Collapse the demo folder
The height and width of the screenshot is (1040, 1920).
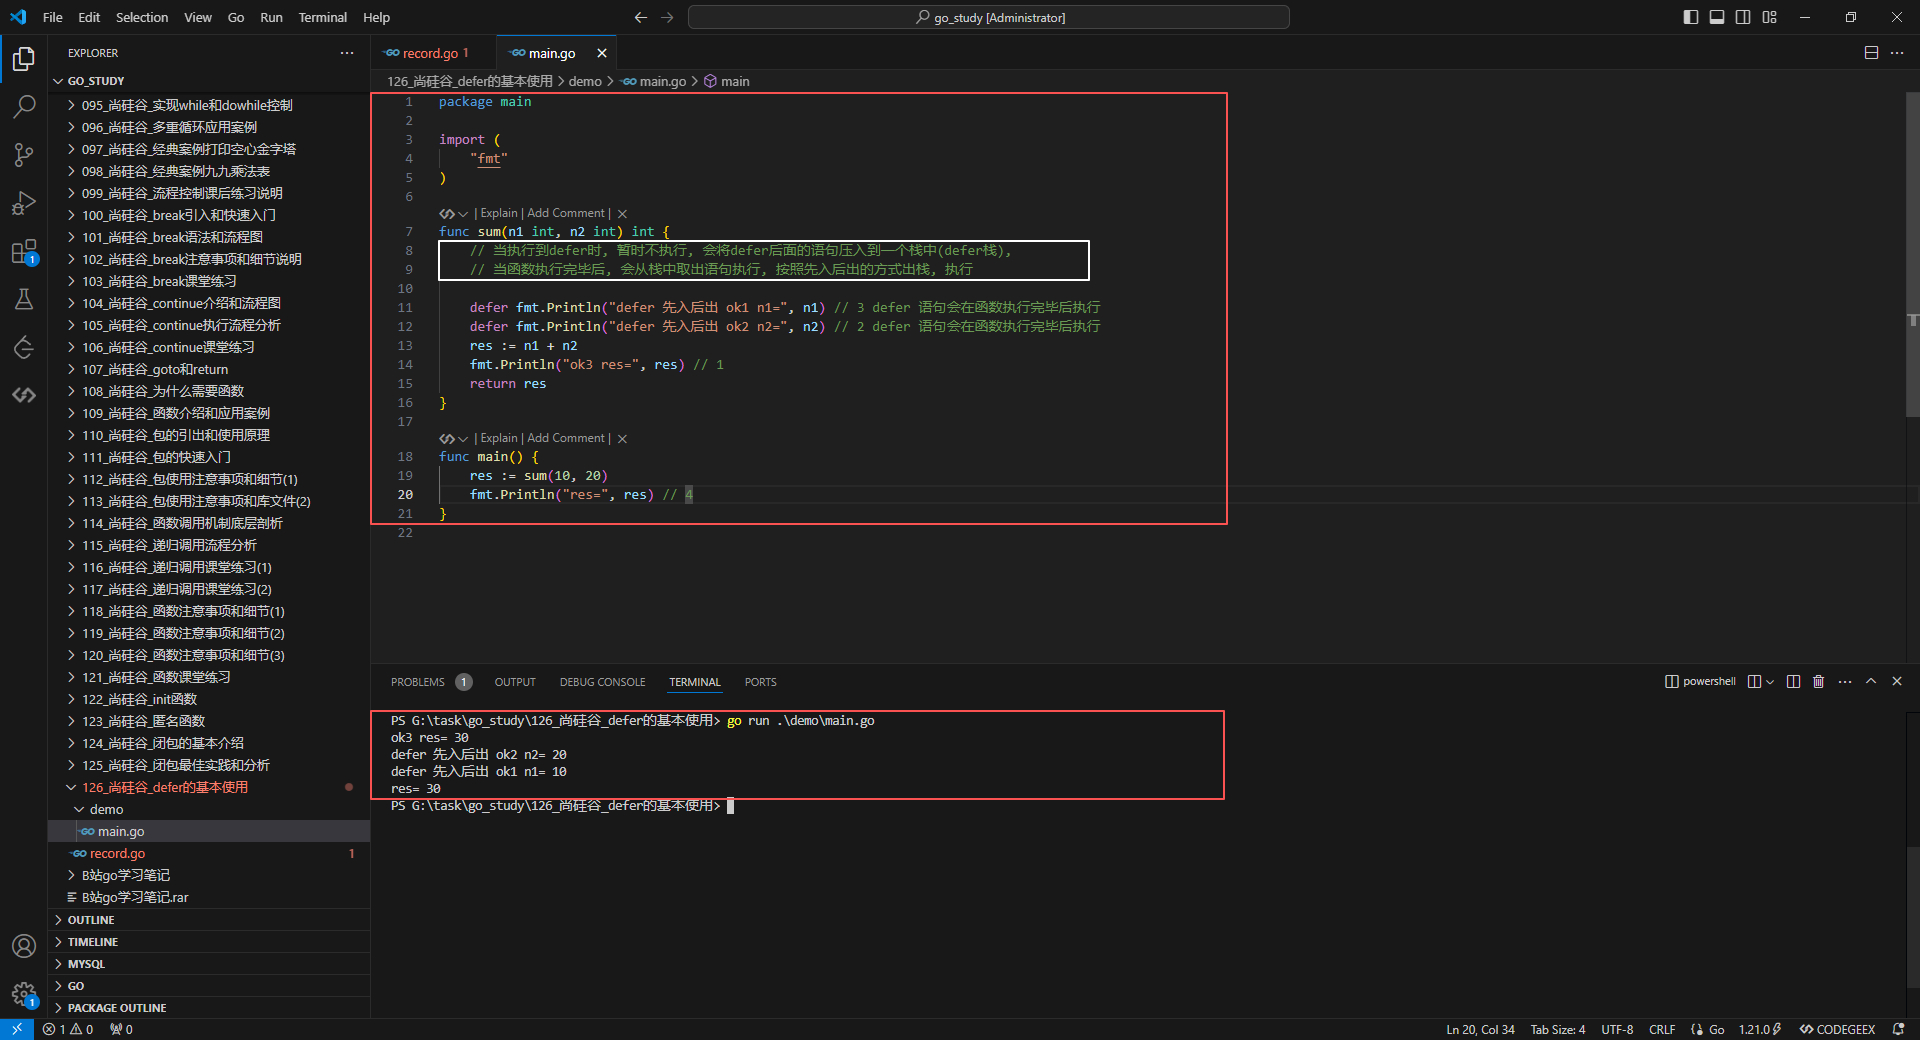coord(209,809)
